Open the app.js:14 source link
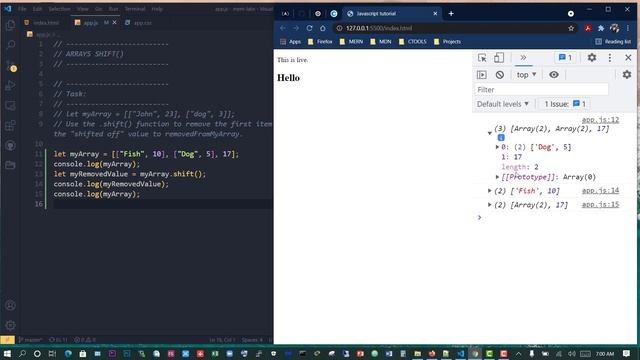 tap(600, 191)
